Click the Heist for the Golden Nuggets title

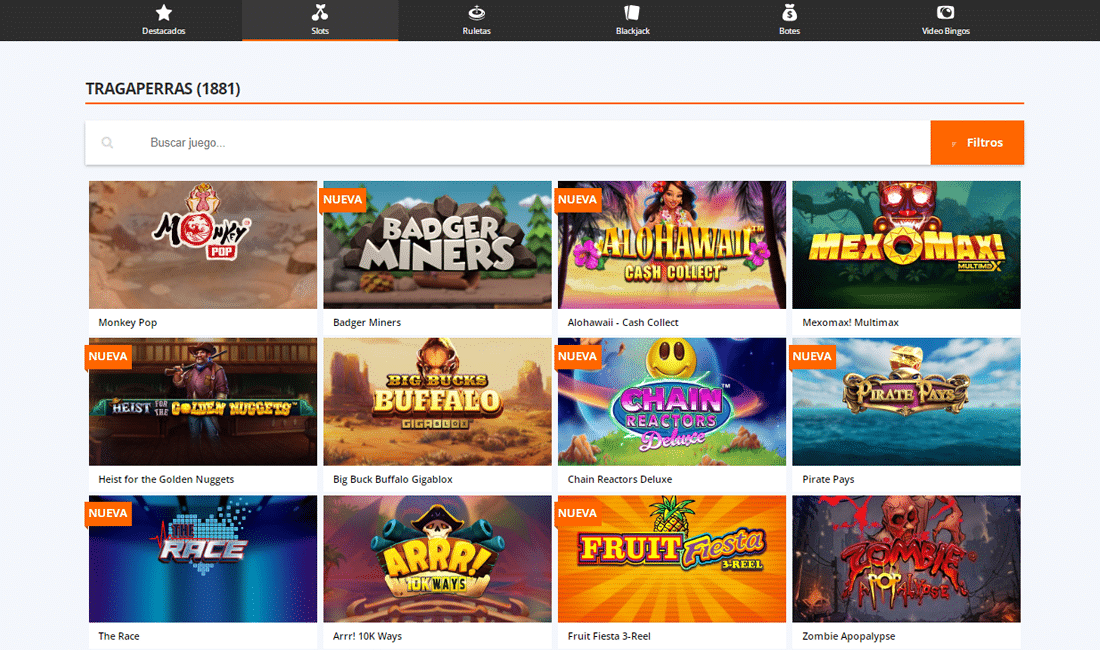[x=166, y=479]
